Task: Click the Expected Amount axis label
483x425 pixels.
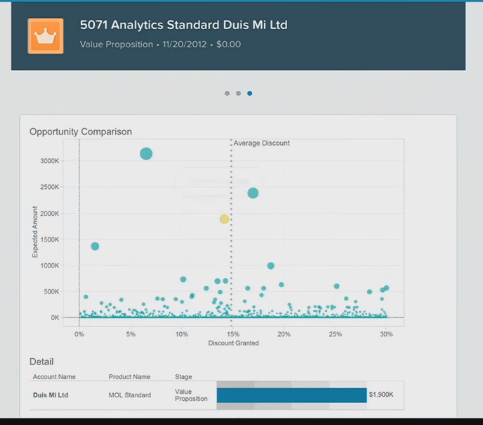Action: pos(35,232)
